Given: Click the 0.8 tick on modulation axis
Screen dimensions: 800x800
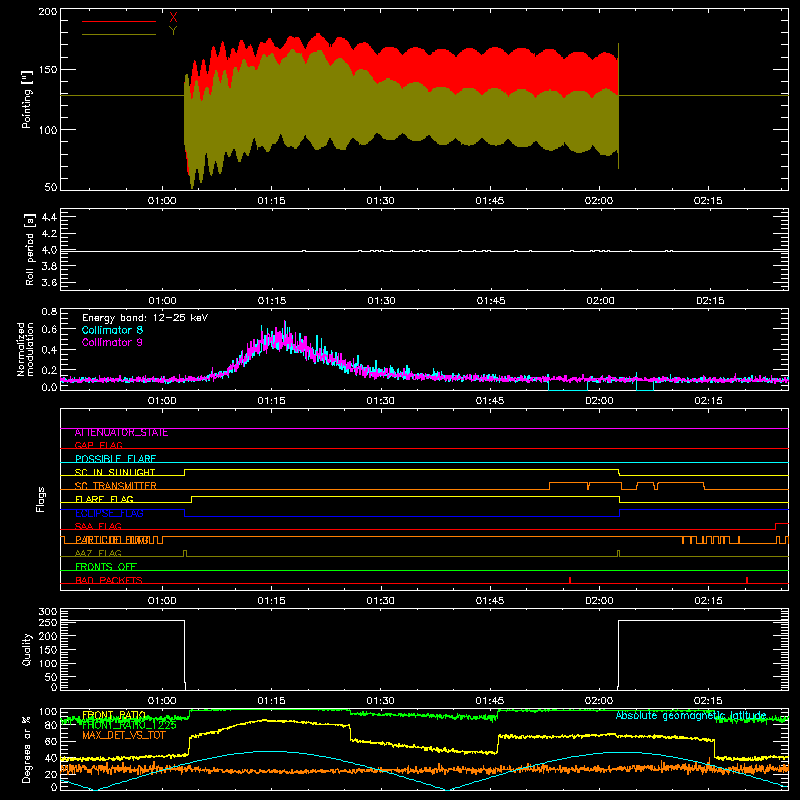Looking at the screenshot, I should (48, 311).
